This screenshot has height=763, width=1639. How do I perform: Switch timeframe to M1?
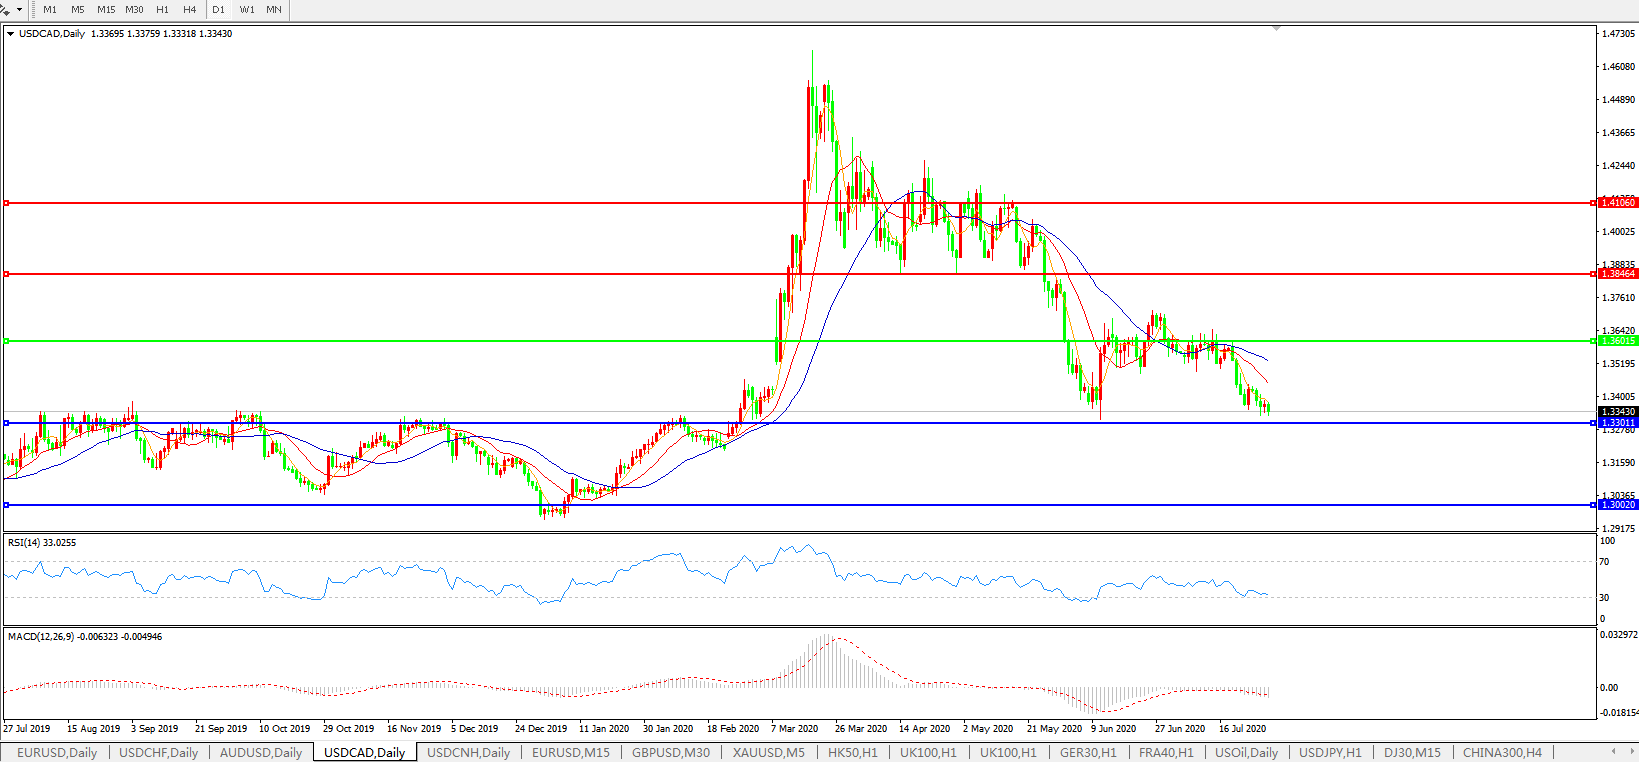[x=50, y=9]
